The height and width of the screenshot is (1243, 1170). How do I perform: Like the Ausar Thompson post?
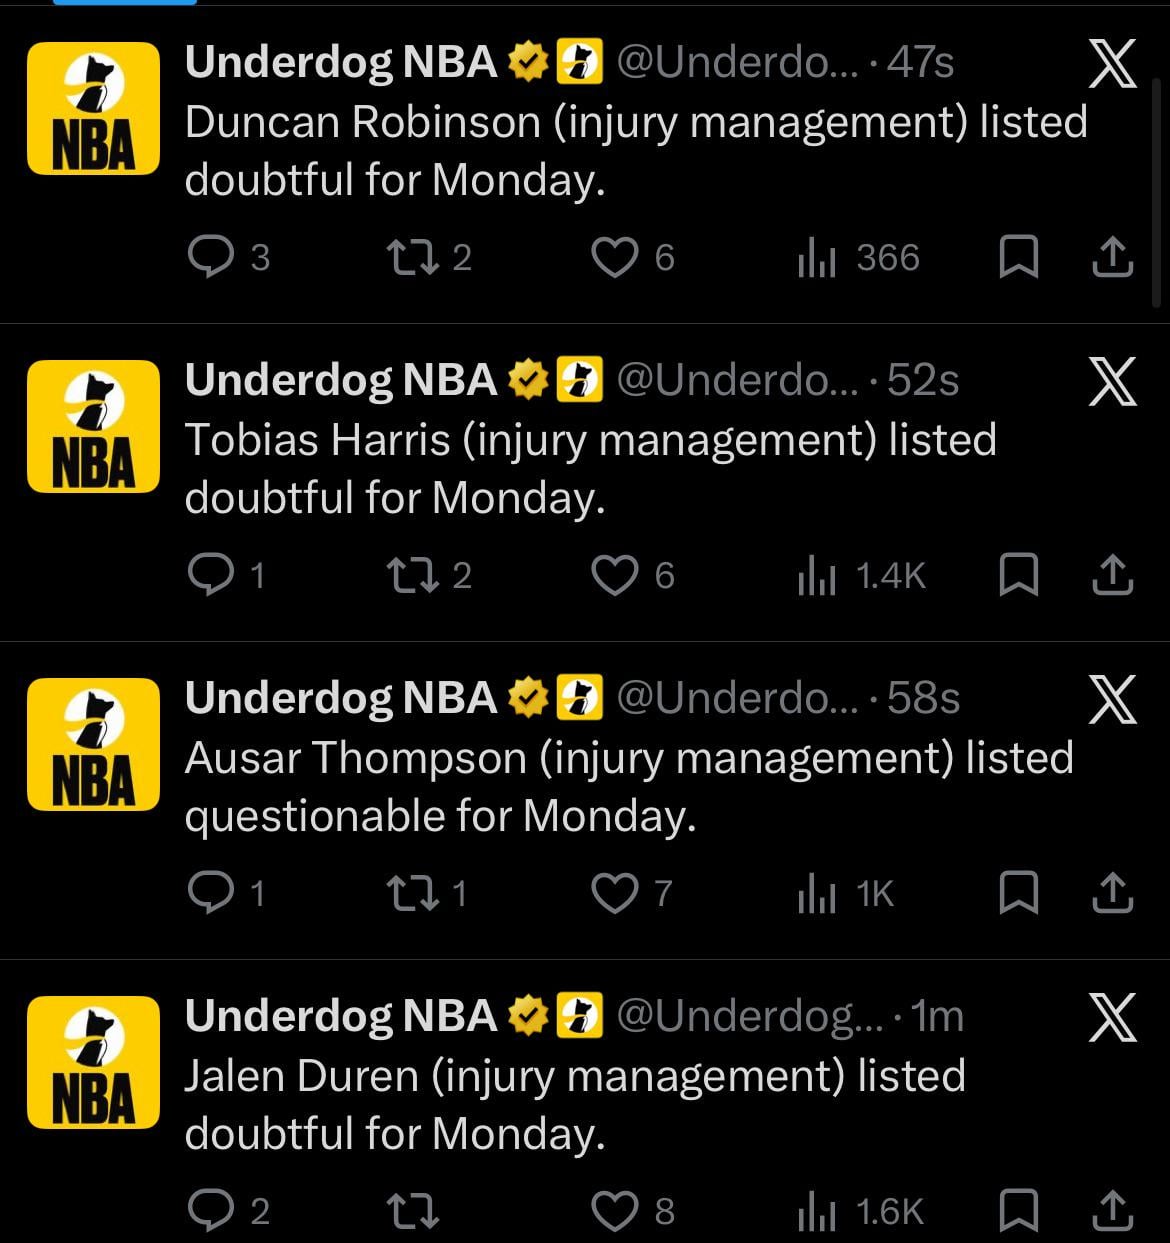coord(615,894)
